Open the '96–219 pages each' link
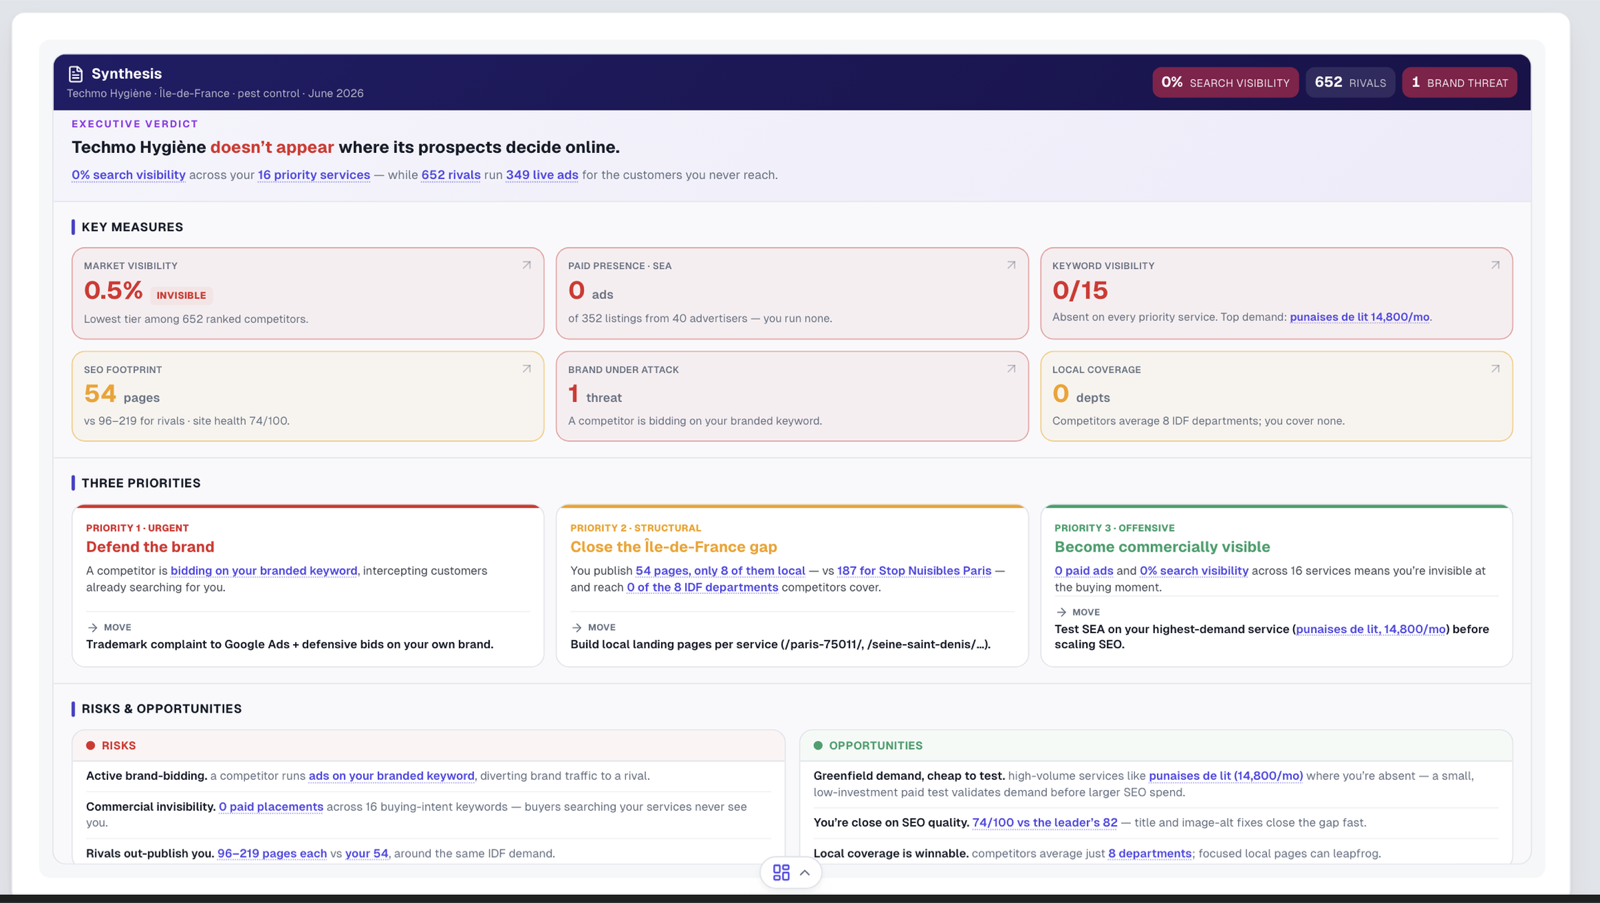 272,854
